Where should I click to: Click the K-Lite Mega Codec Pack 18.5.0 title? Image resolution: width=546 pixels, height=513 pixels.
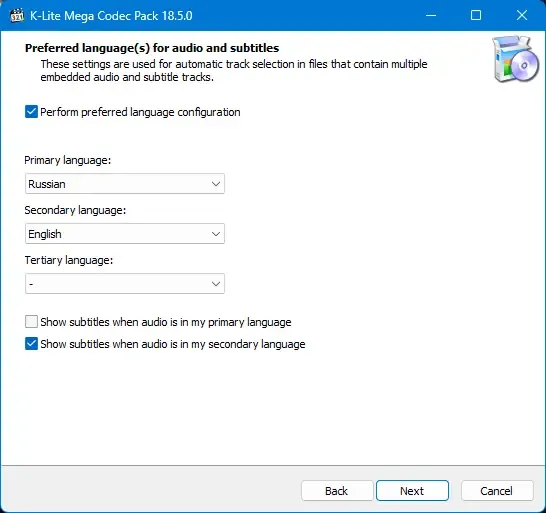click(111, 16)
